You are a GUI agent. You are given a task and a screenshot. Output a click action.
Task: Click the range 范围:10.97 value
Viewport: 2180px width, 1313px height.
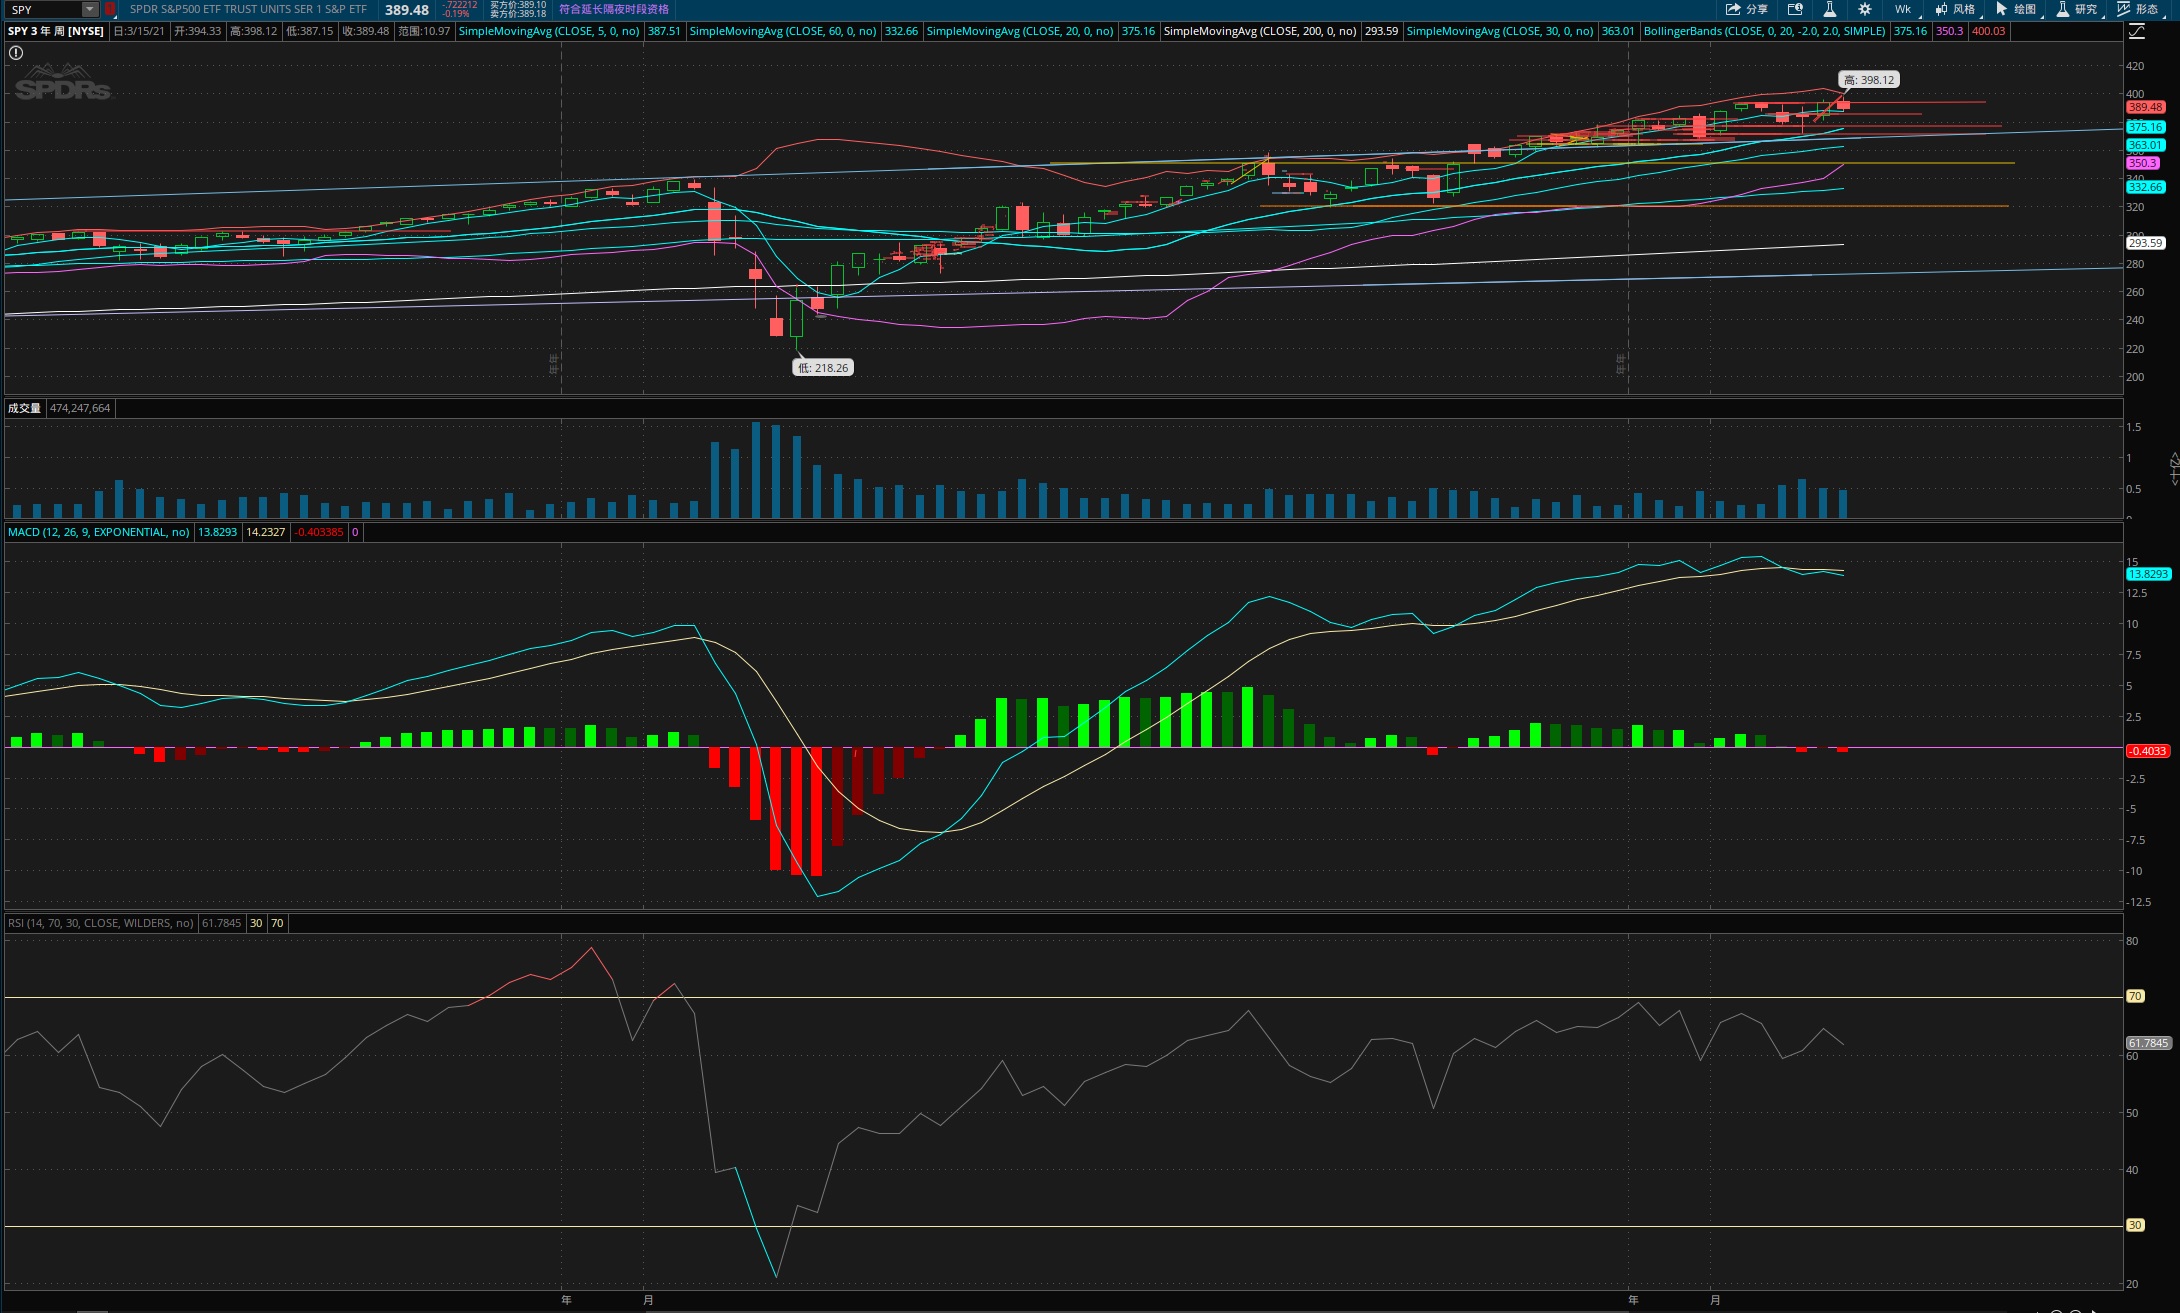point(424,31)
